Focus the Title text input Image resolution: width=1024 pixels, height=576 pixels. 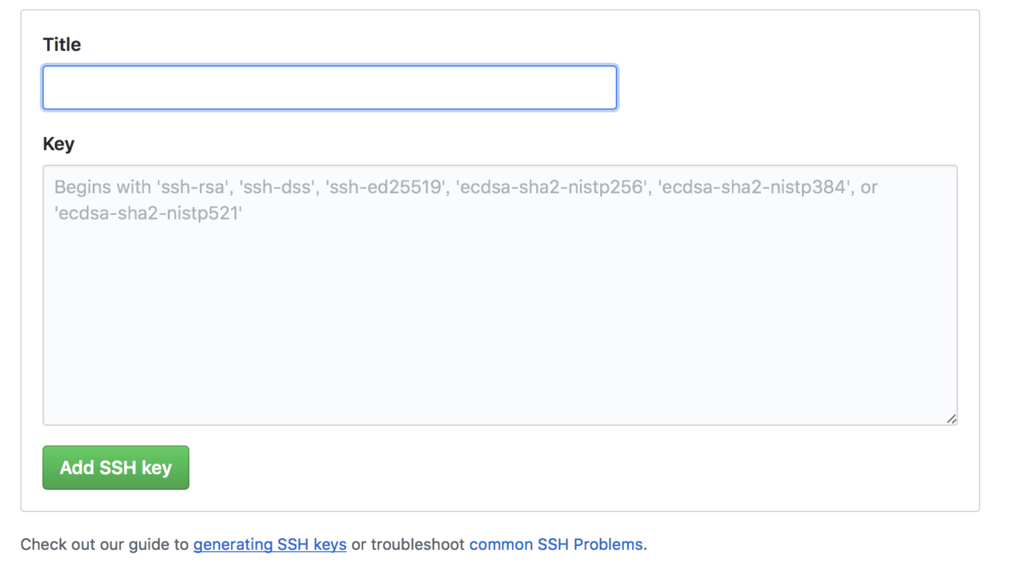pos(329,88)
